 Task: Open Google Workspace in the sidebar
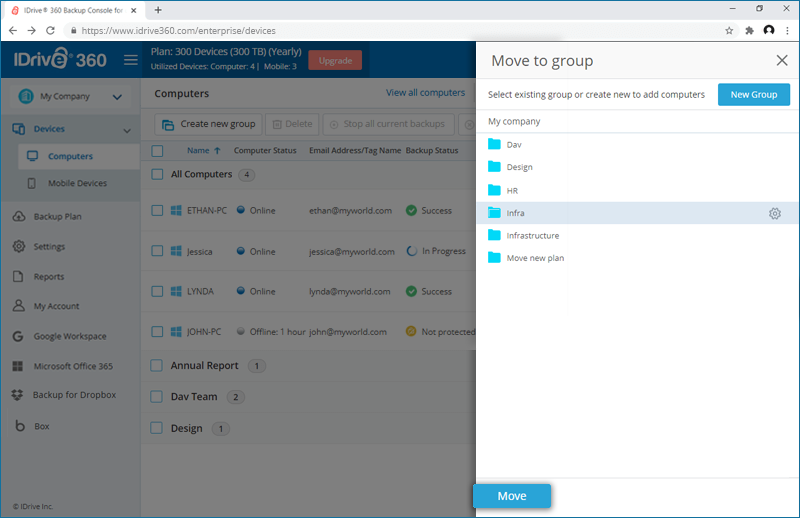69,336
